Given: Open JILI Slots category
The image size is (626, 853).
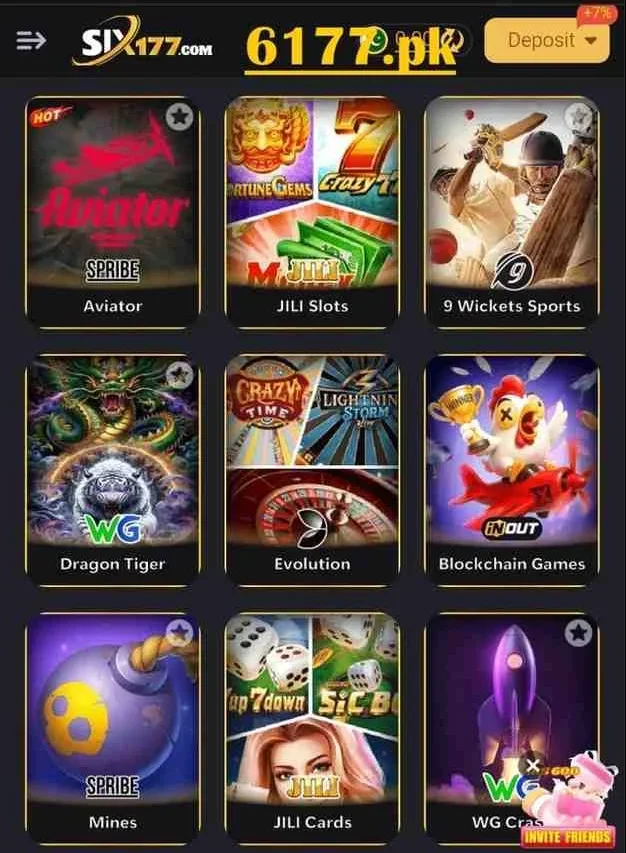Looking at the screenshot, I should click(x=312, y=213).
